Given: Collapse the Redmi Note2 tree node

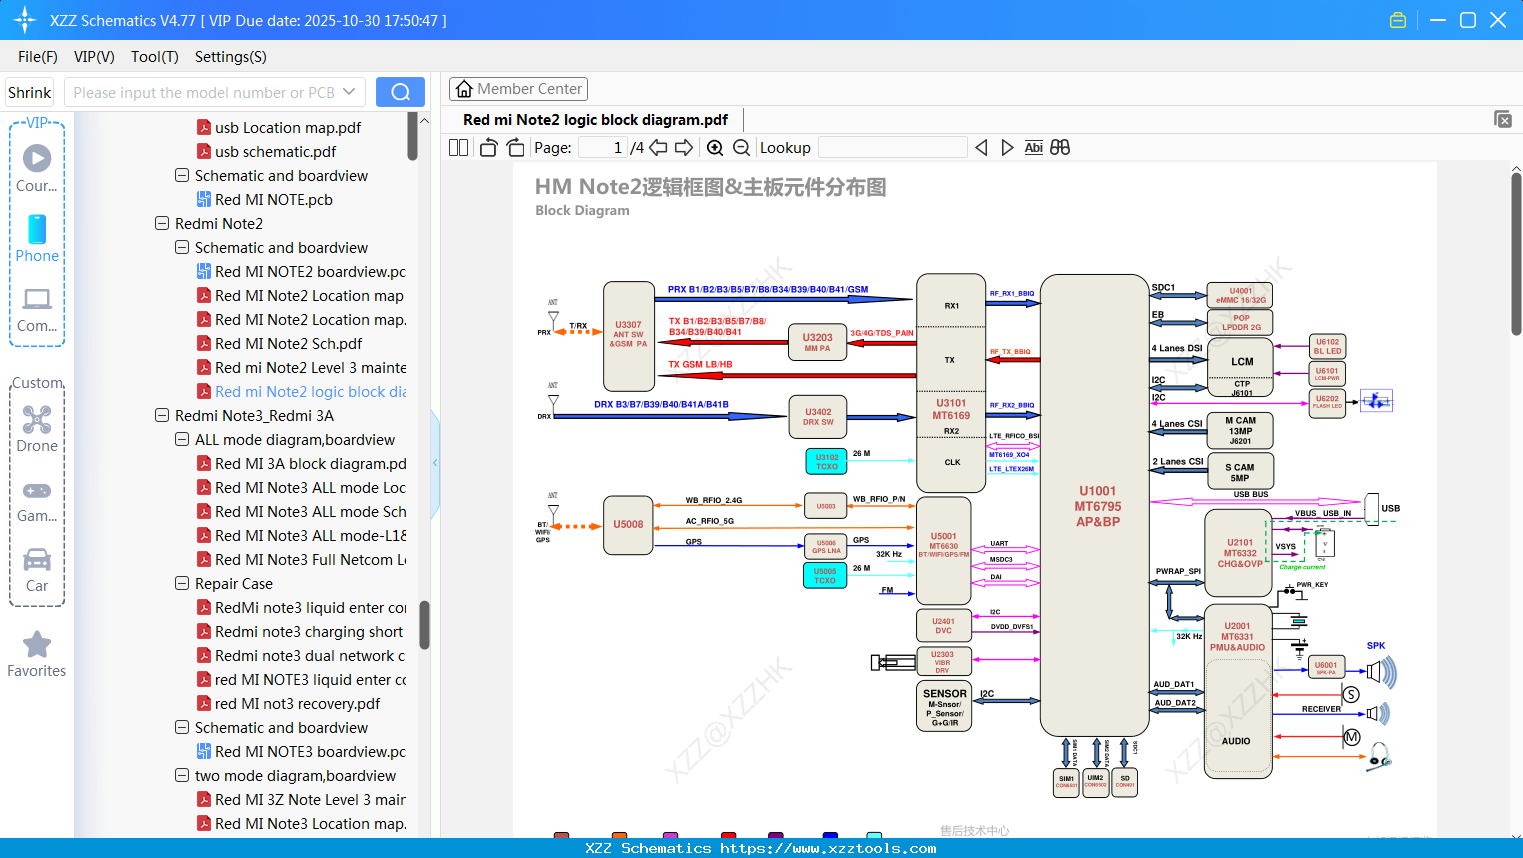Looking at the screenshot, I should coord(162,223).
